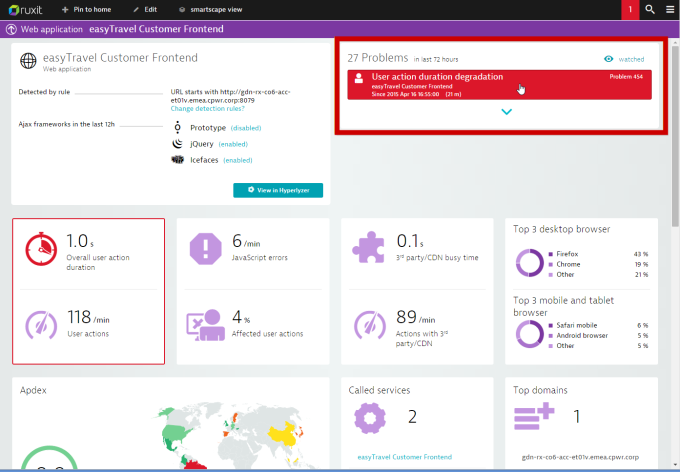The image size is (680, 472).
Task: Click China on the Apdex map
Action: 282,435
